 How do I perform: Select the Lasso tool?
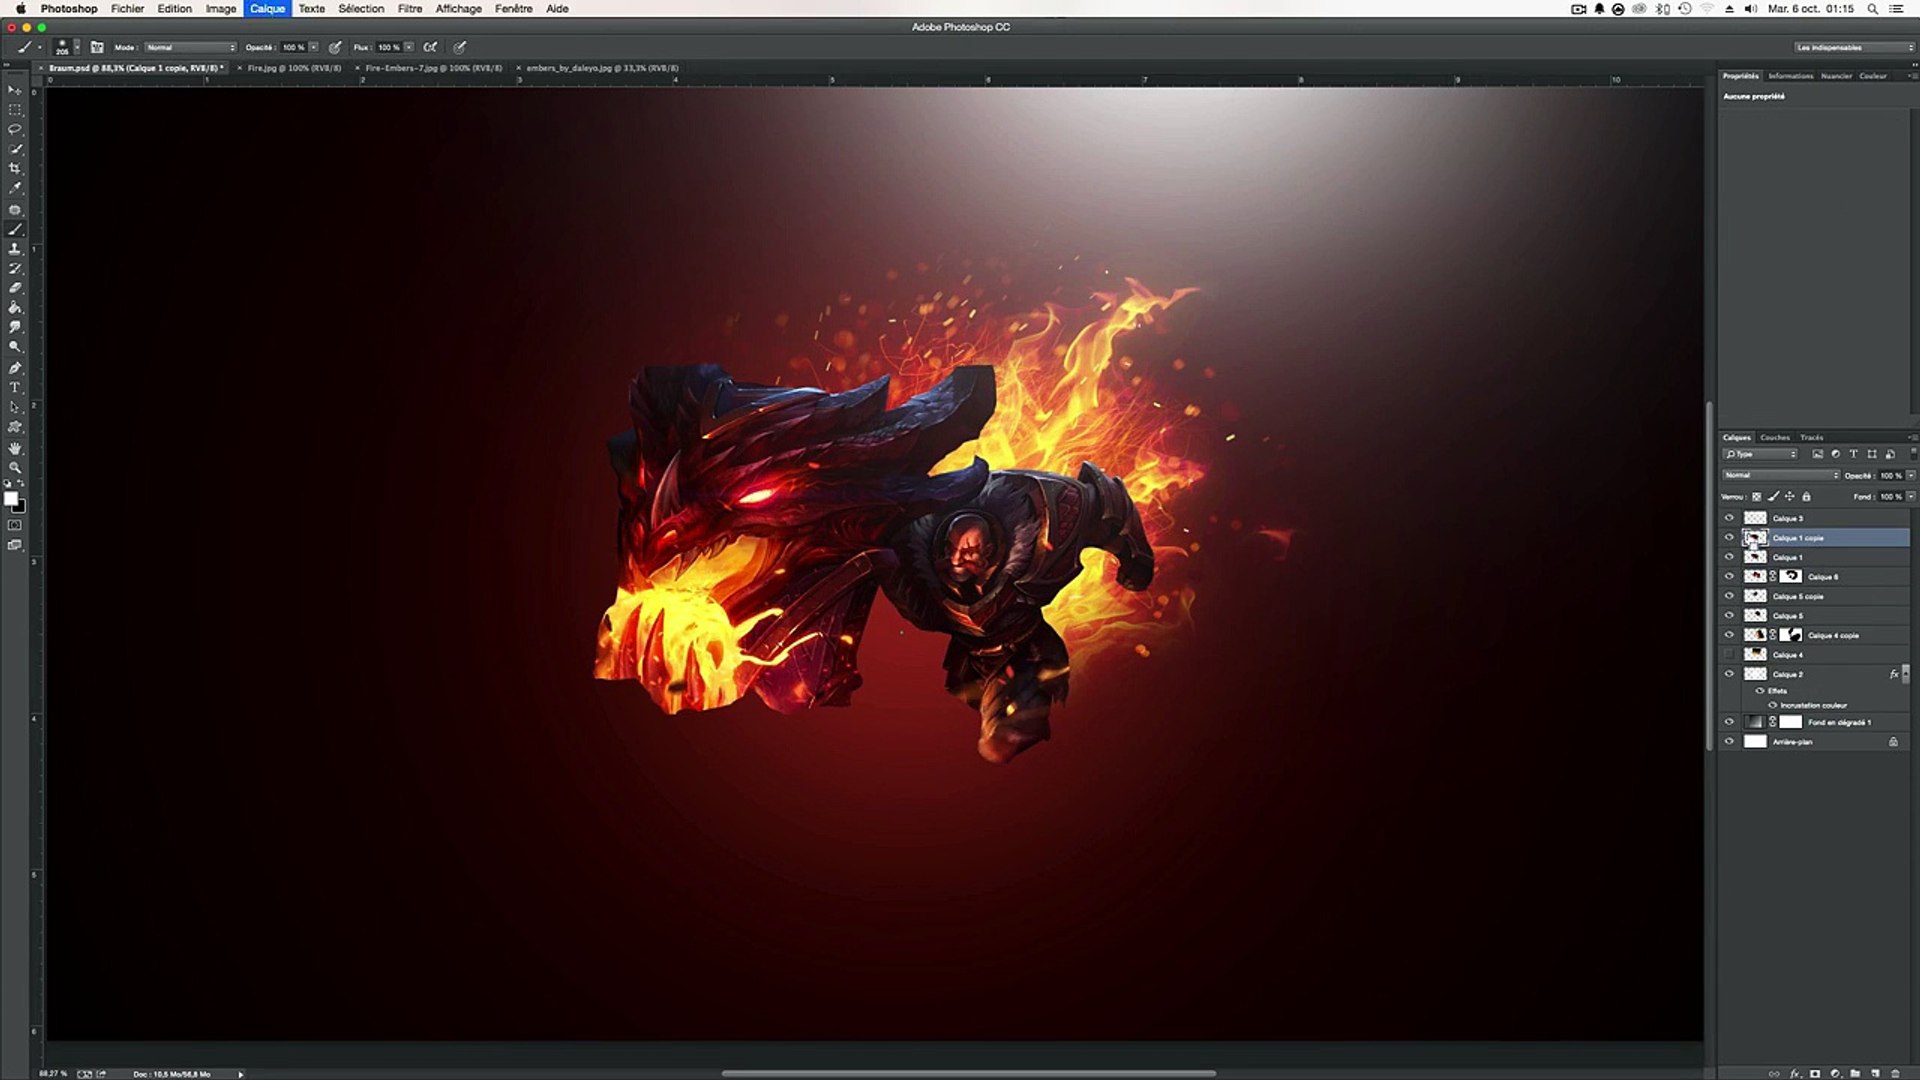15,129
